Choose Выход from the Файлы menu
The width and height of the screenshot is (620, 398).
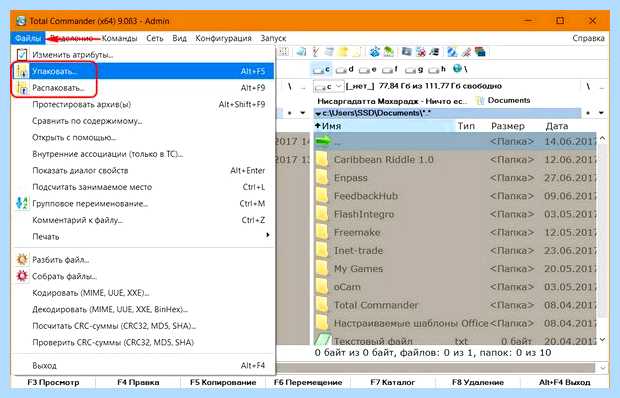(144, 366)
